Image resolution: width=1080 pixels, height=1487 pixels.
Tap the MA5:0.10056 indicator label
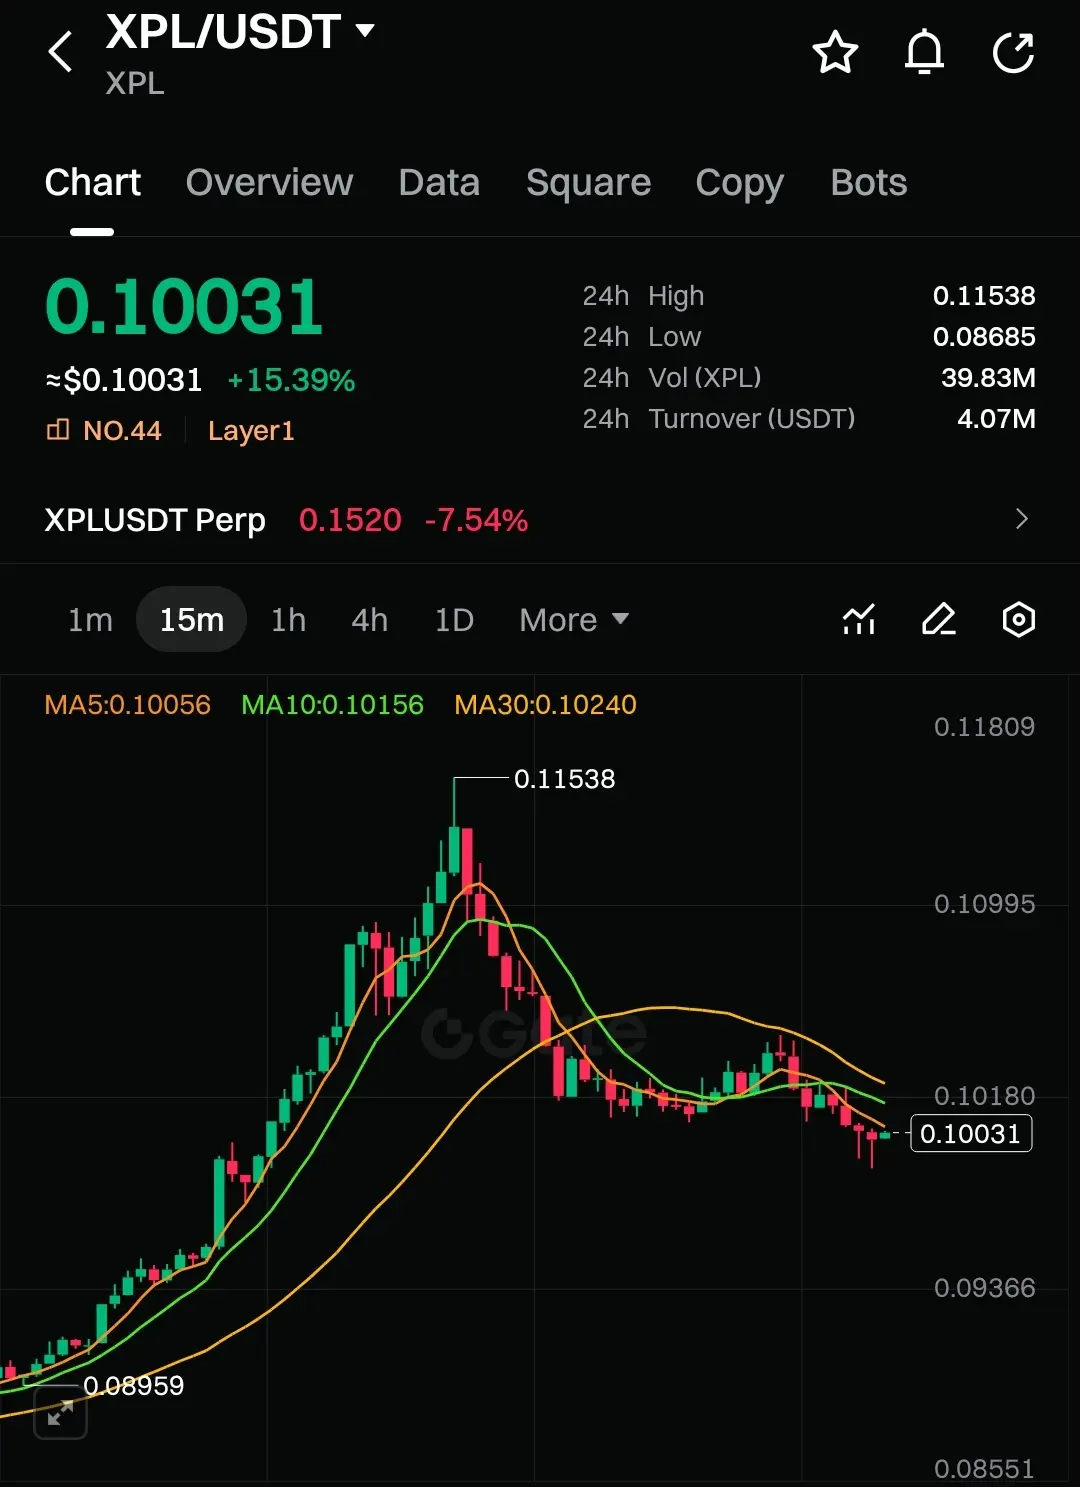(128, 705)
